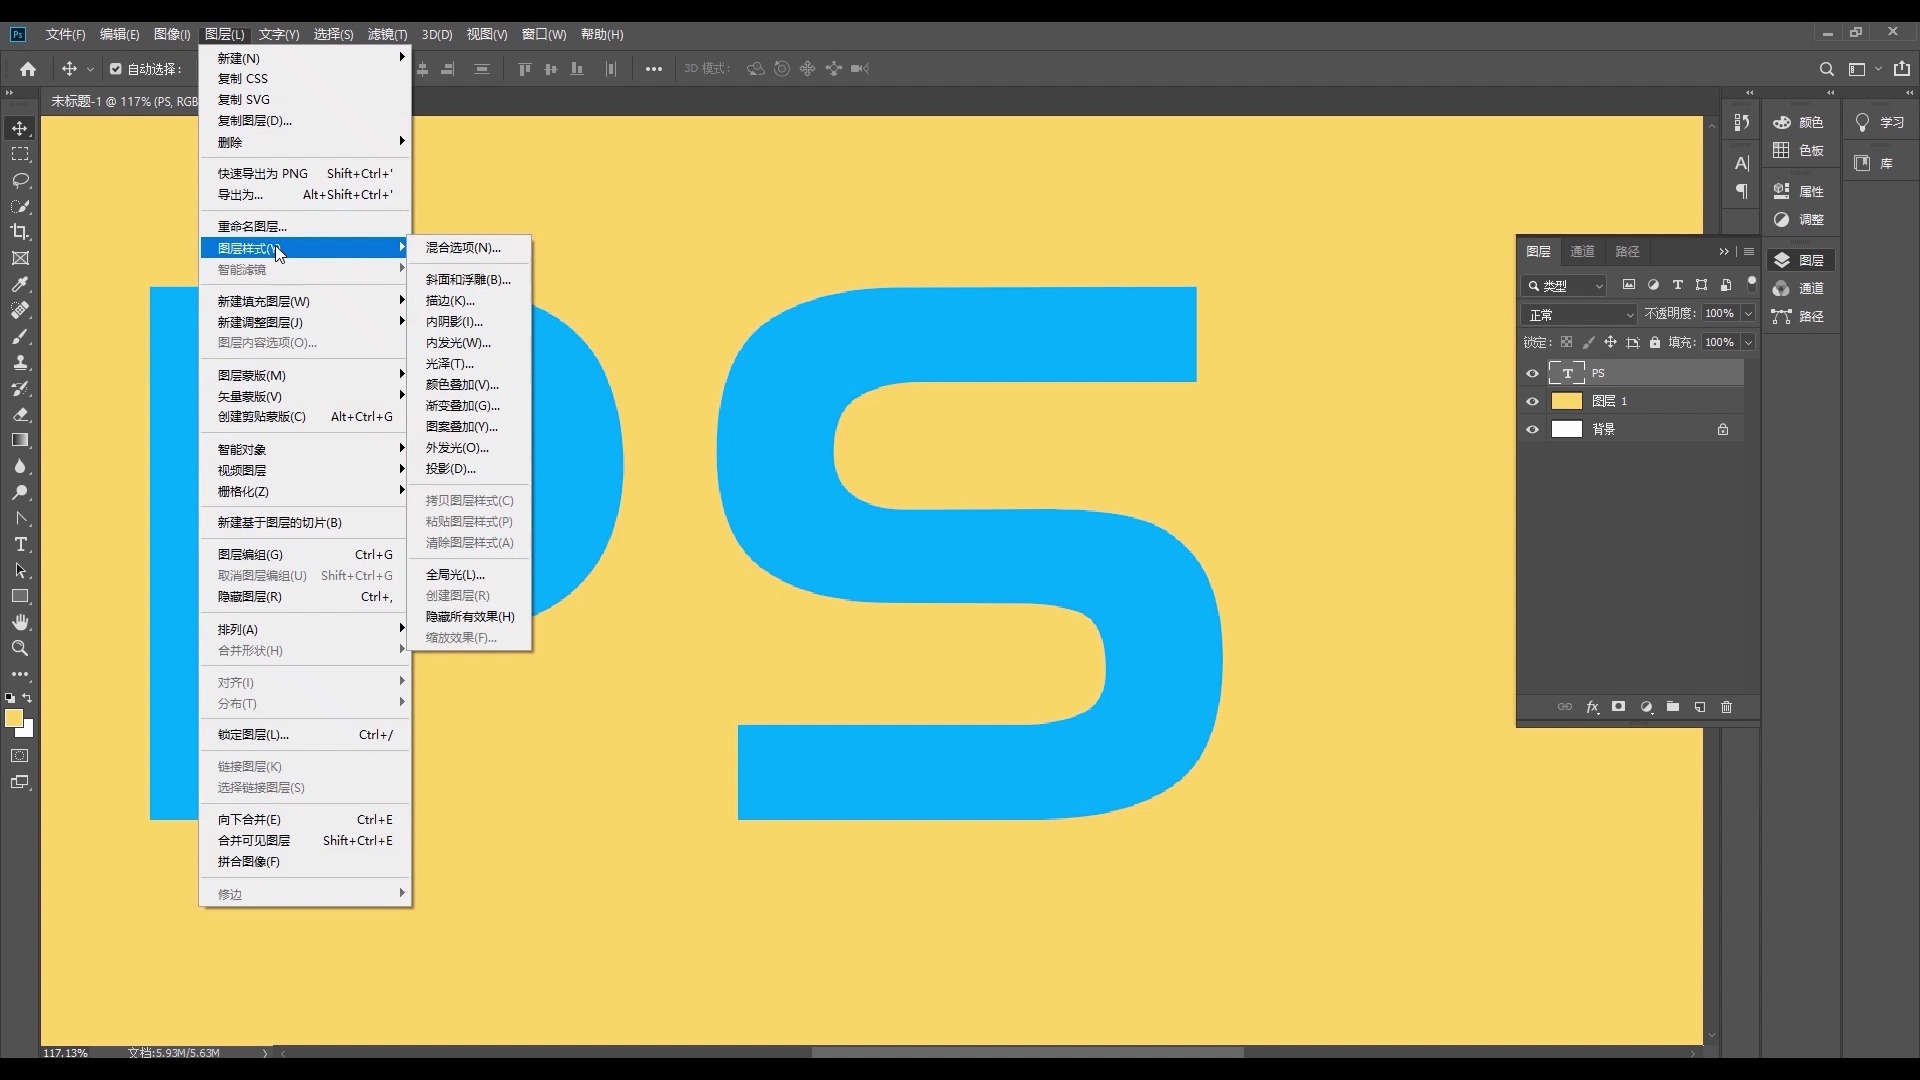This screenshot has height=1080, width=1920.
Task: Open the 滤镜(T) menu
Action: 387,34
